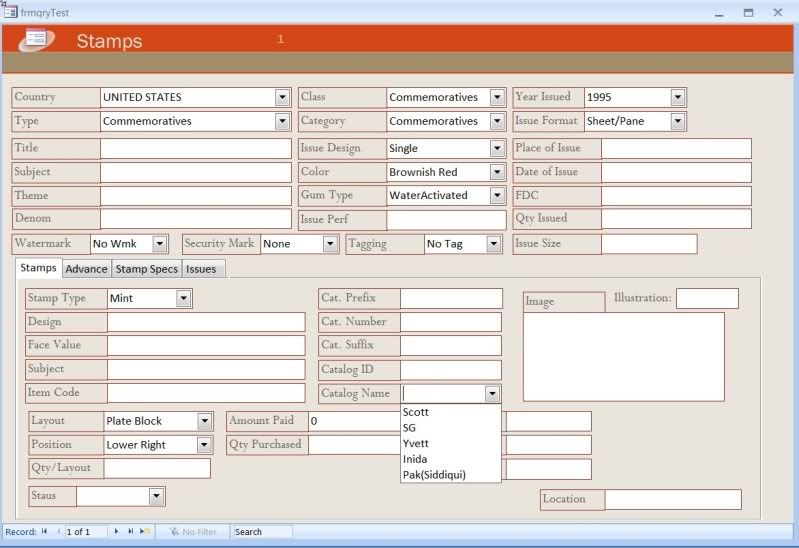Select Yvett catalog option
This screenshot has width=799, height=548.
click(450, 443)
